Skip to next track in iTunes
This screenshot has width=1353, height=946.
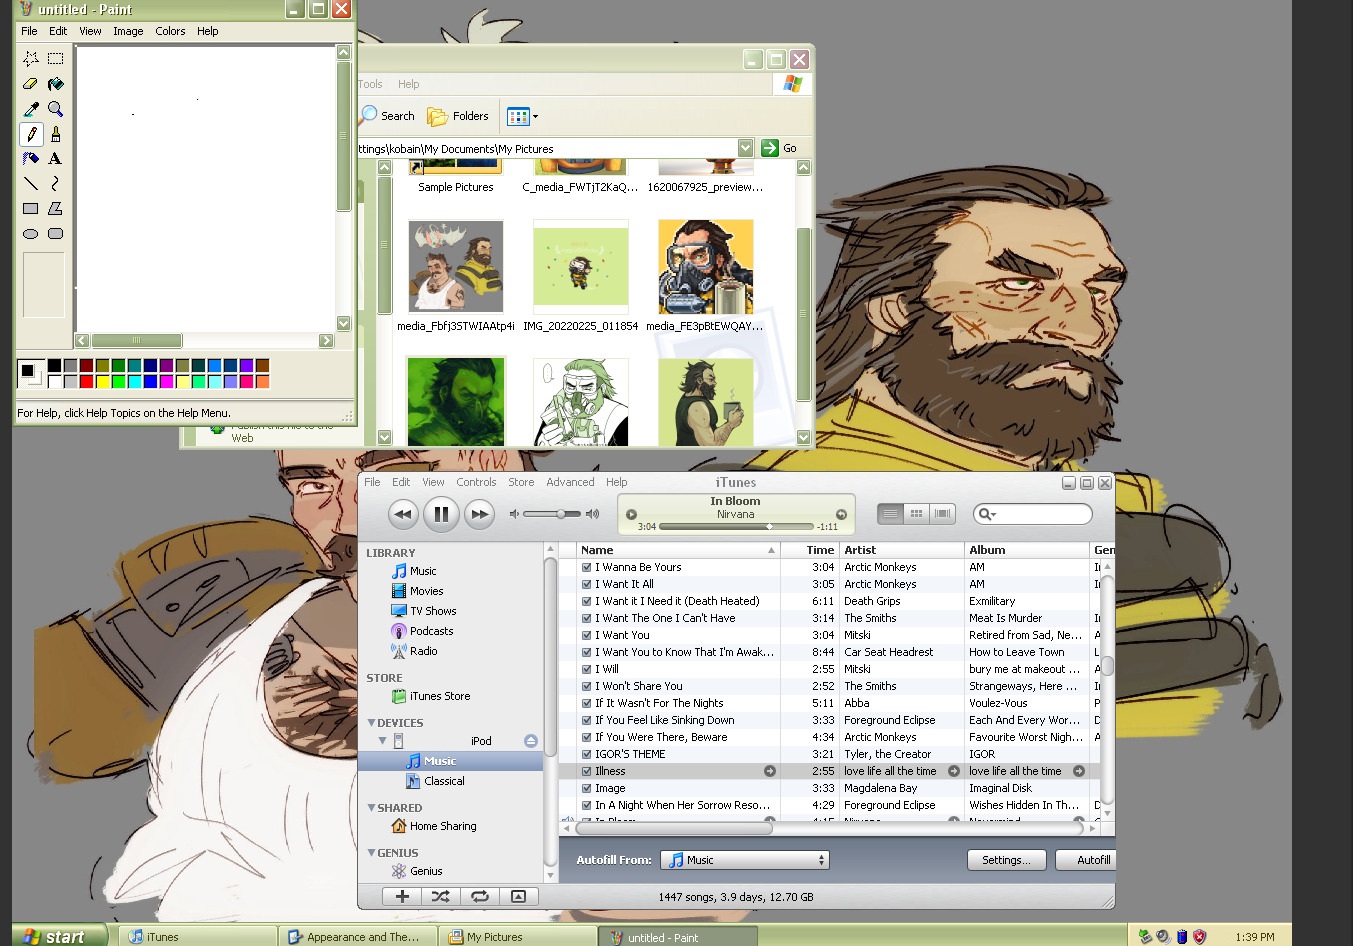tap(480, 514)
